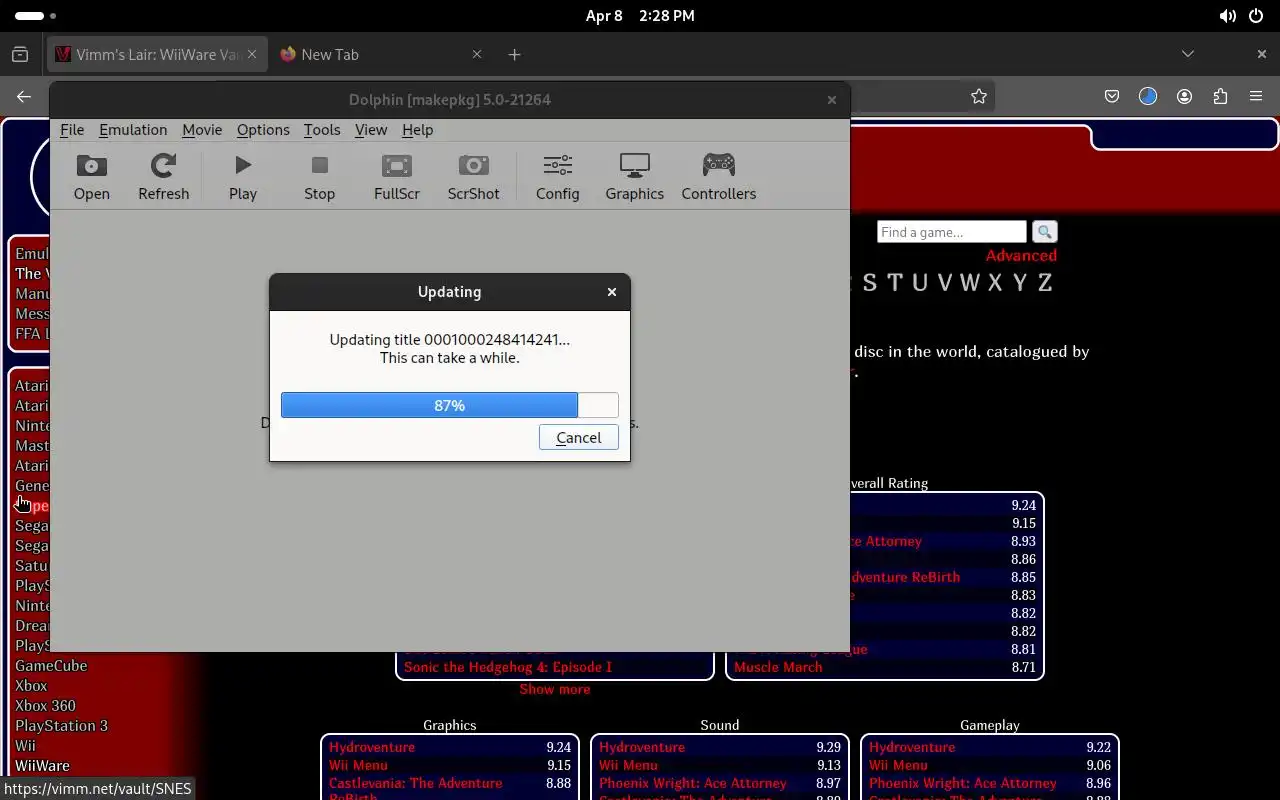This screenshot has height=800, width=1280.
Task: Open Config settings in Dolphin toolbar
Action: (x=558, y=177)
